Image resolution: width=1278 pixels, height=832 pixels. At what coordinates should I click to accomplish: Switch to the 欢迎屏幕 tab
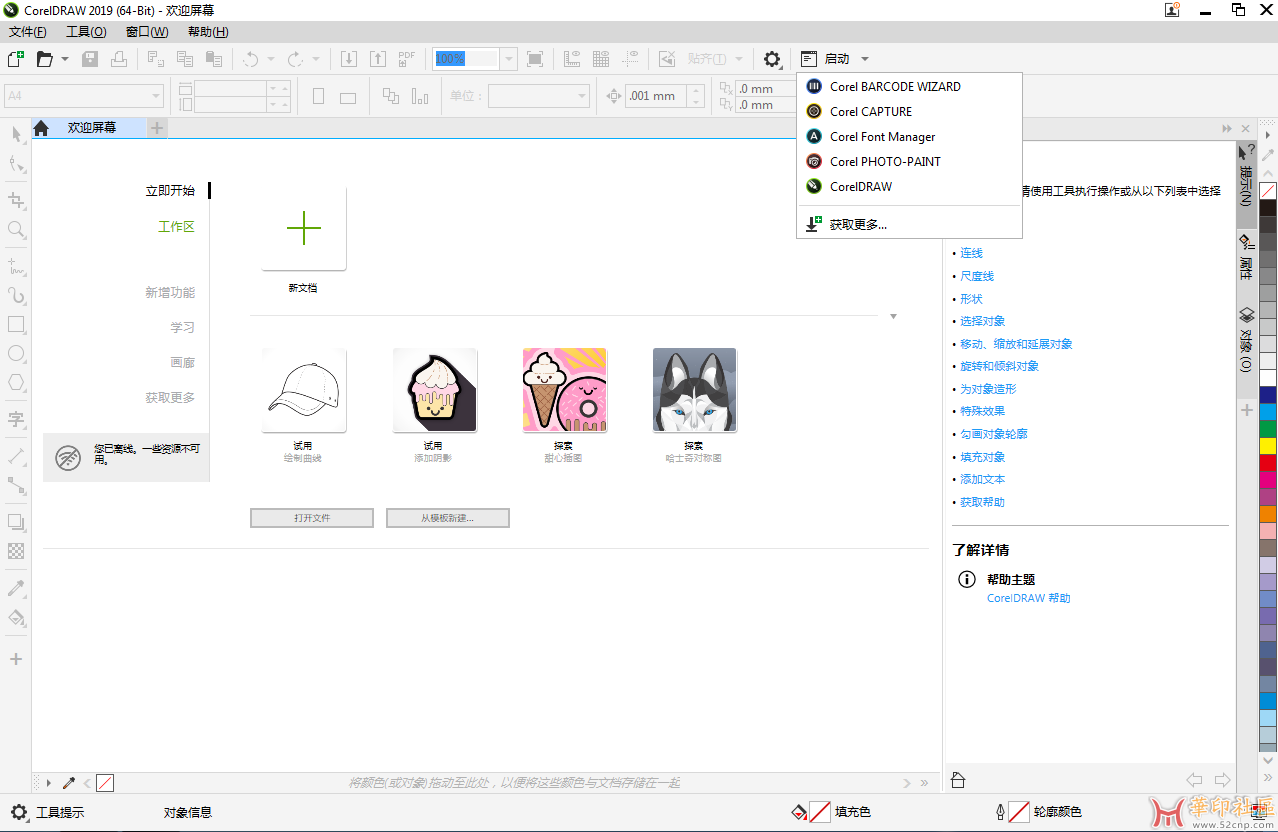(91, 128)
